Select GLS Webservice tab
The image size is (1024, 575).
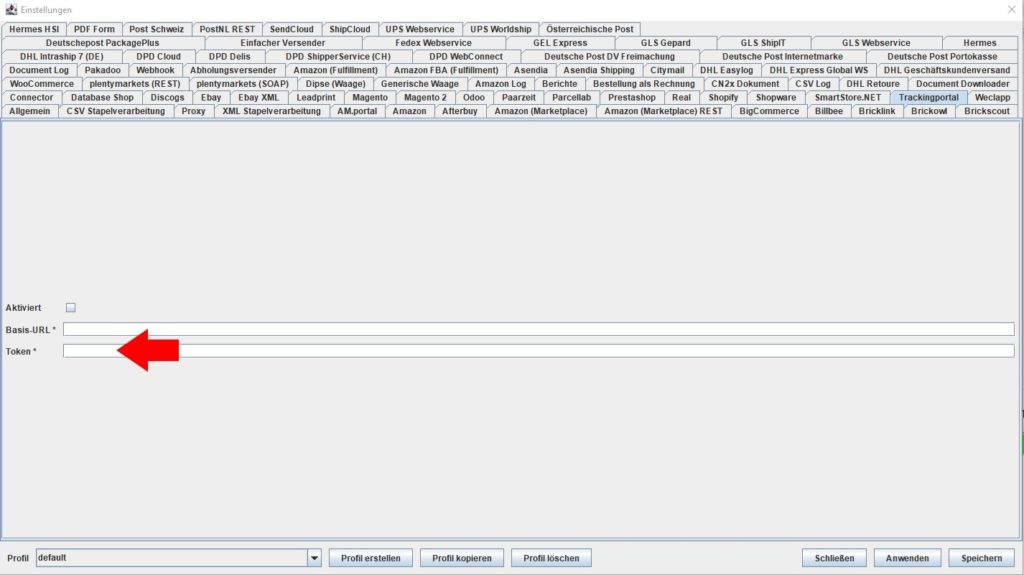(x=876, y=43)
